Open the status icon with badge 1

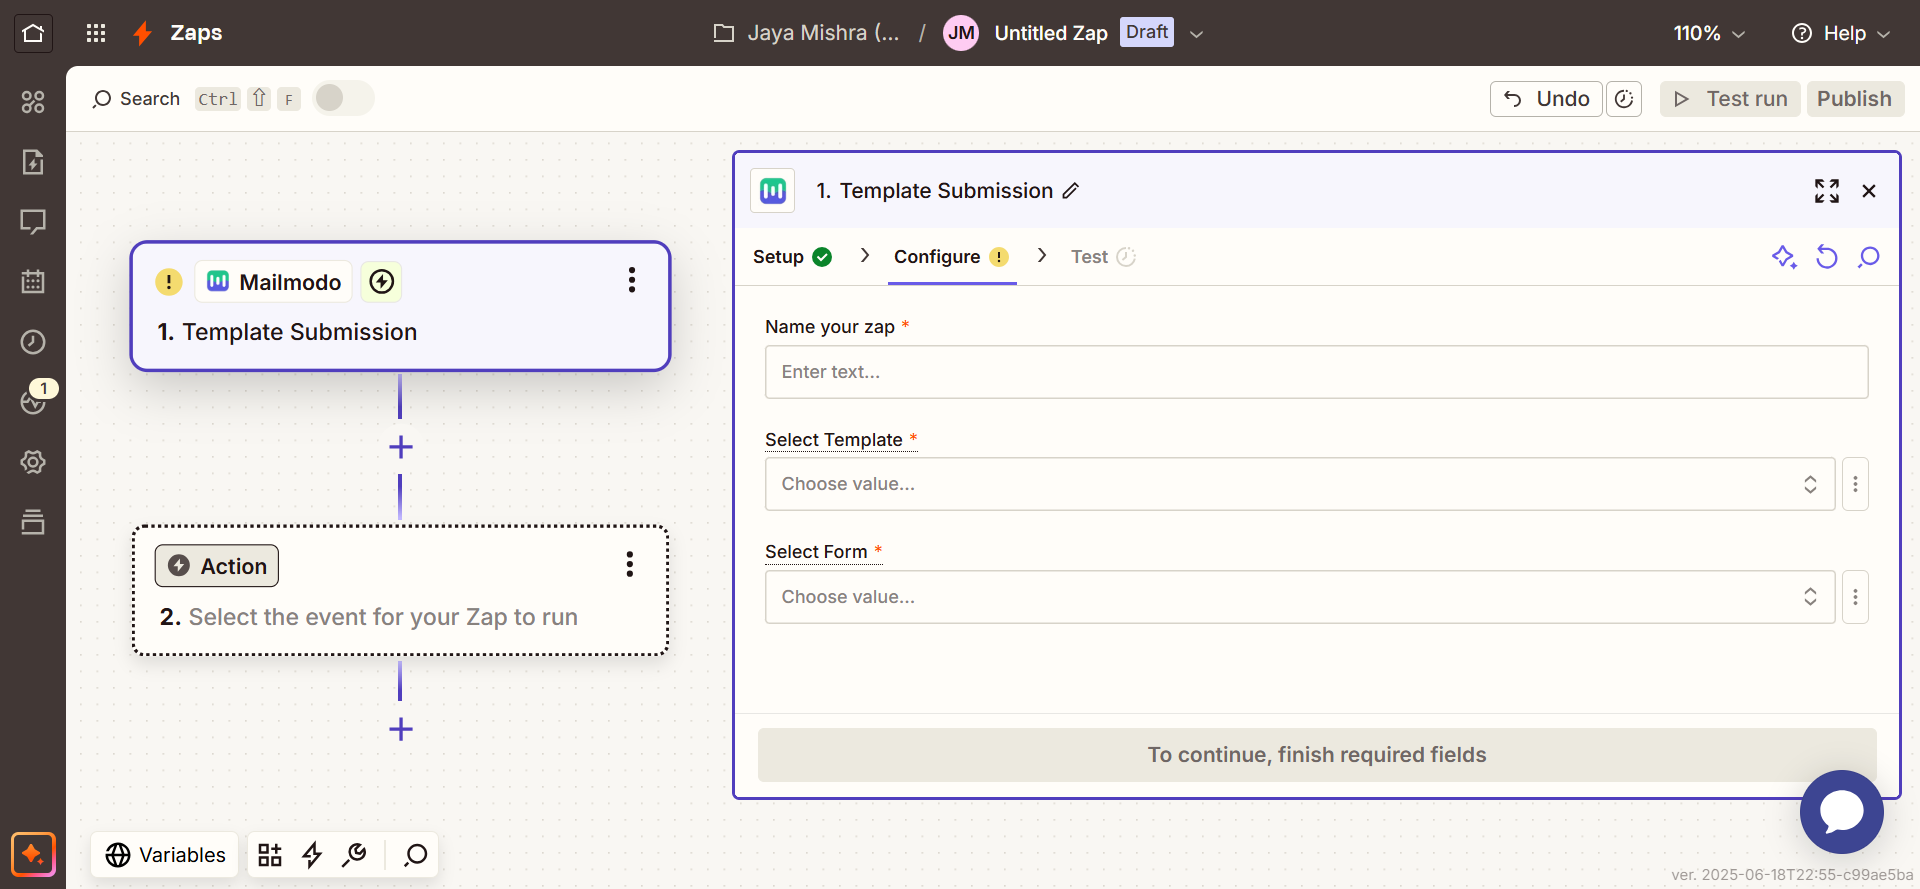pos(33,402)
